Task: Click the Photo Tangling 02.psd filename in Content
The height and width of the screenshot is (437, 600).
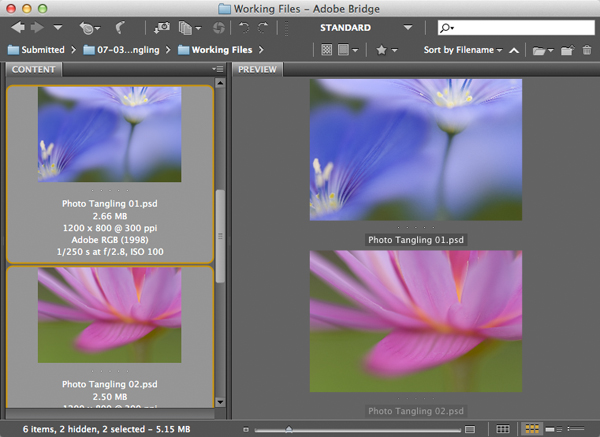Action: [109, 384]
